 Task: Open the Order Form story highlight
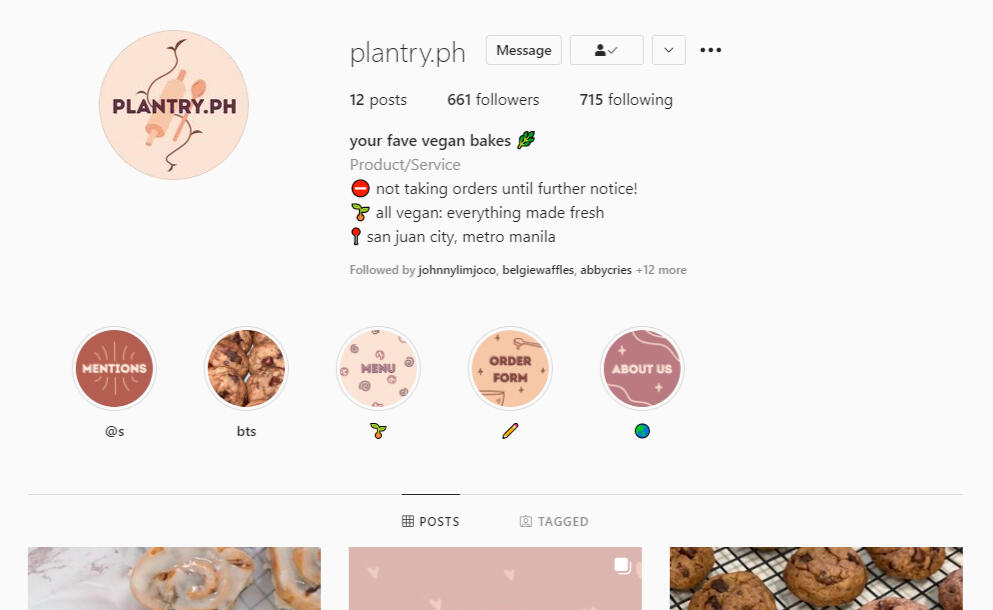pyautogui.click(x=510, y=368)
